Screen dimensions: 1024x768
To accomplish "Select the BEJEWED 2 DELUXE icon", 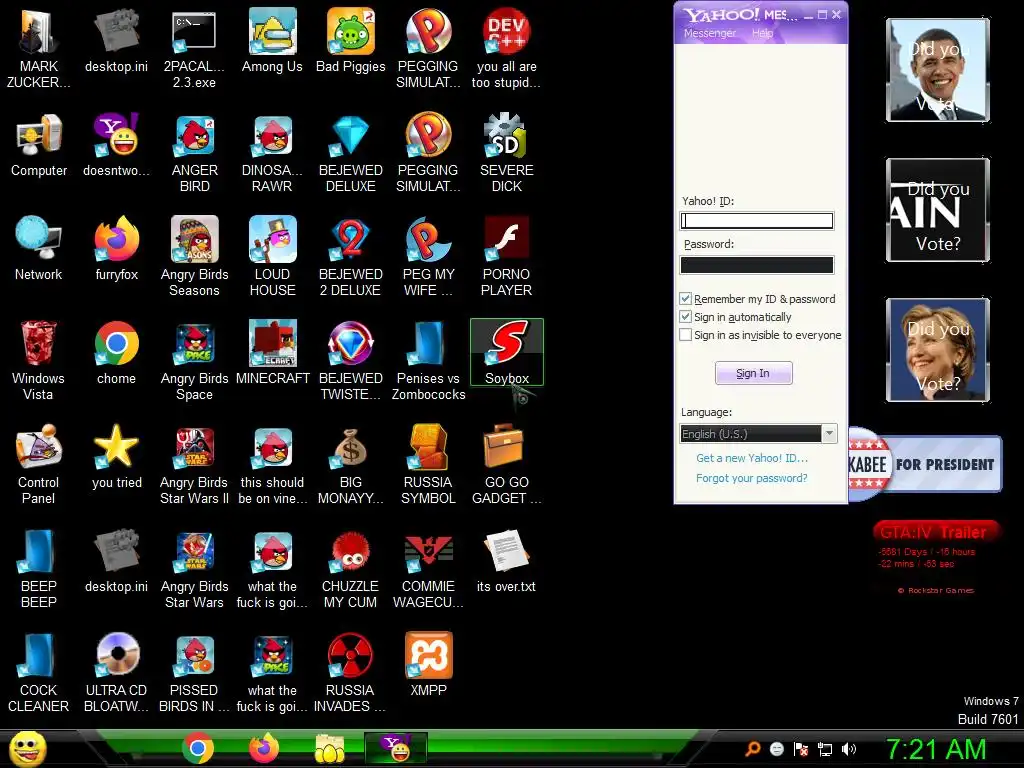I will pyautogui.click(x=351, y=257).
